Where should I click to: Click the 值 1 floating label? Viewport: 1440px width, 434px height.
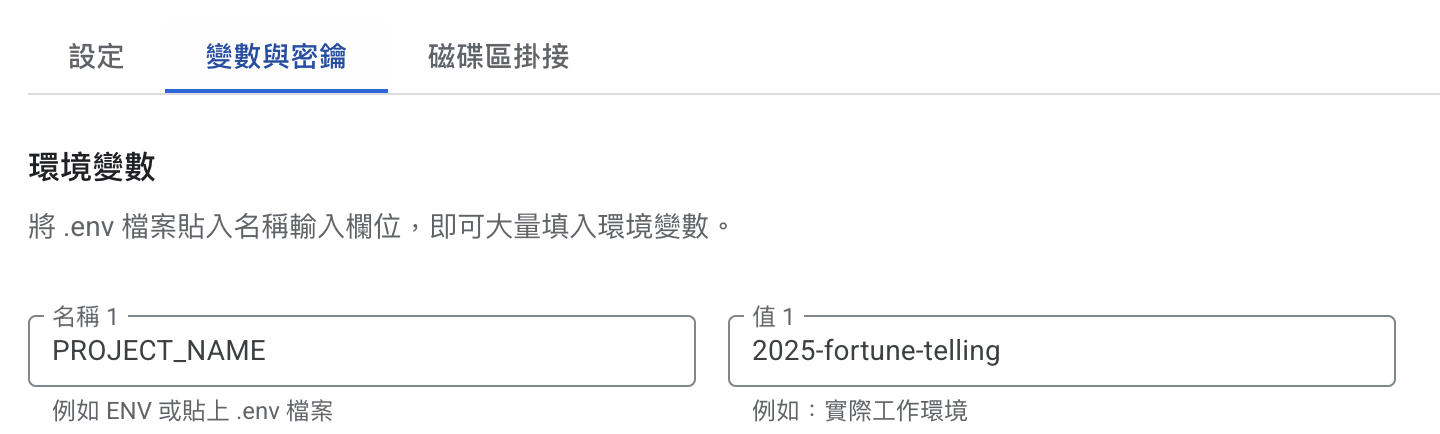773,317
